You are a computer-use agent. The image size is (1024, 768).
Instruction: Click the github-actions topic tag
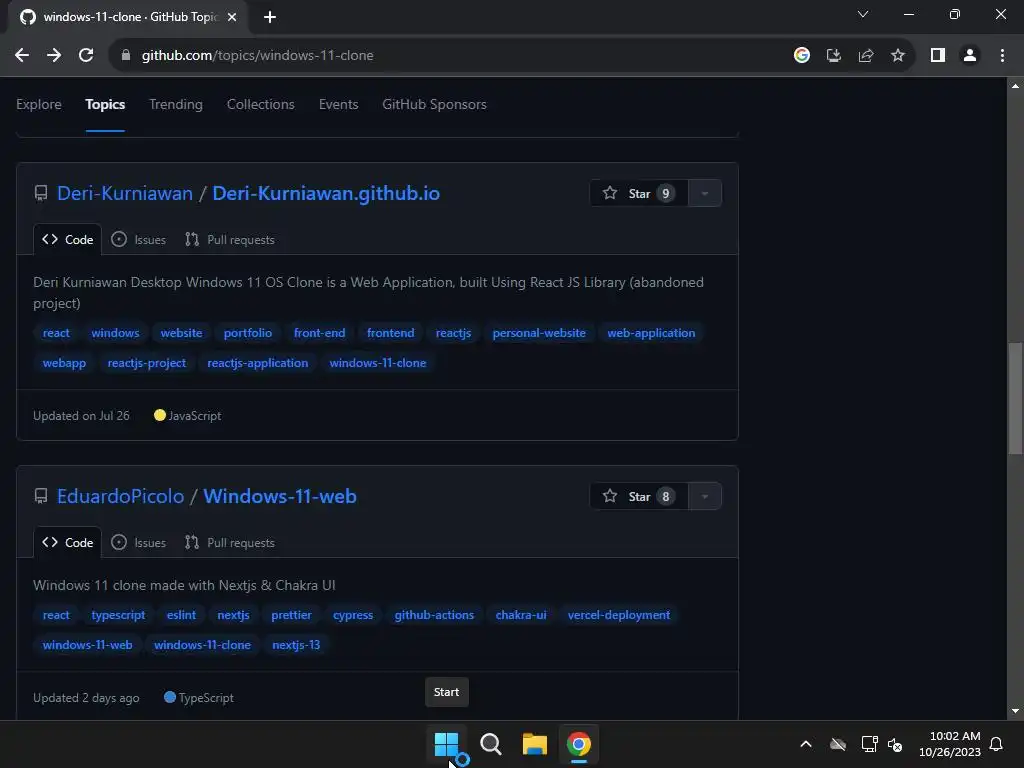[434, 615]
